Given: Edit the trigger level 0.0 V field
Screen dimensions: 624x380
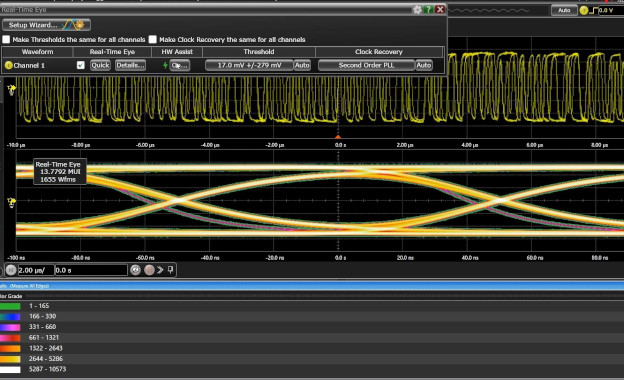Looking at the screenshot, I should pos(611,10).
